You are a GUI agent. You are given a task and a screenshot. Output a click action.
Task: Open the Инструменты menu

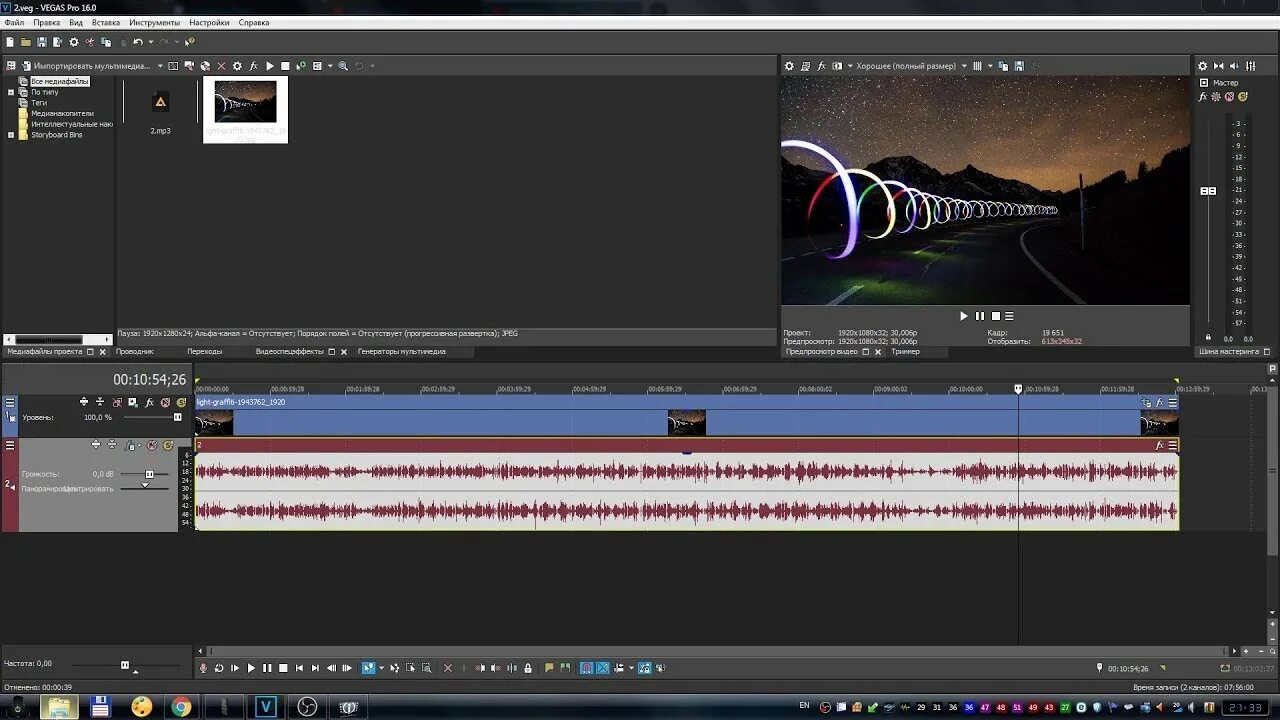pyautogui.click(x=155, y=22)
